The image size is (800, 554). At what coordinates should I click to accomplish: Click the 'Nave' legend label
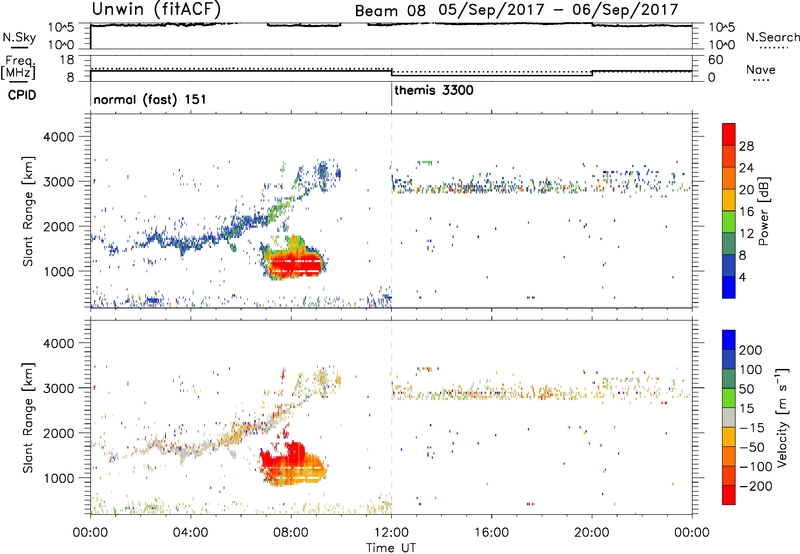(x=761, y=70)
